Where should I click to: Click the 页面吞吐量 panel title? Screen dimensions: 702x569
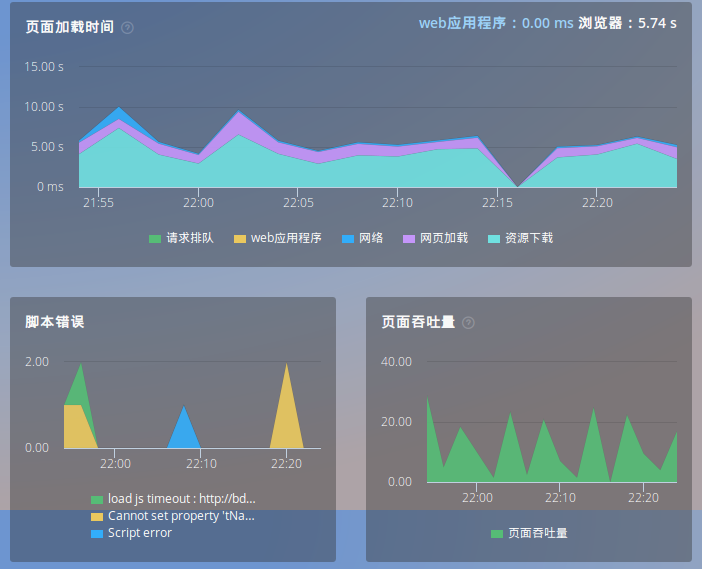click(418, 322)
